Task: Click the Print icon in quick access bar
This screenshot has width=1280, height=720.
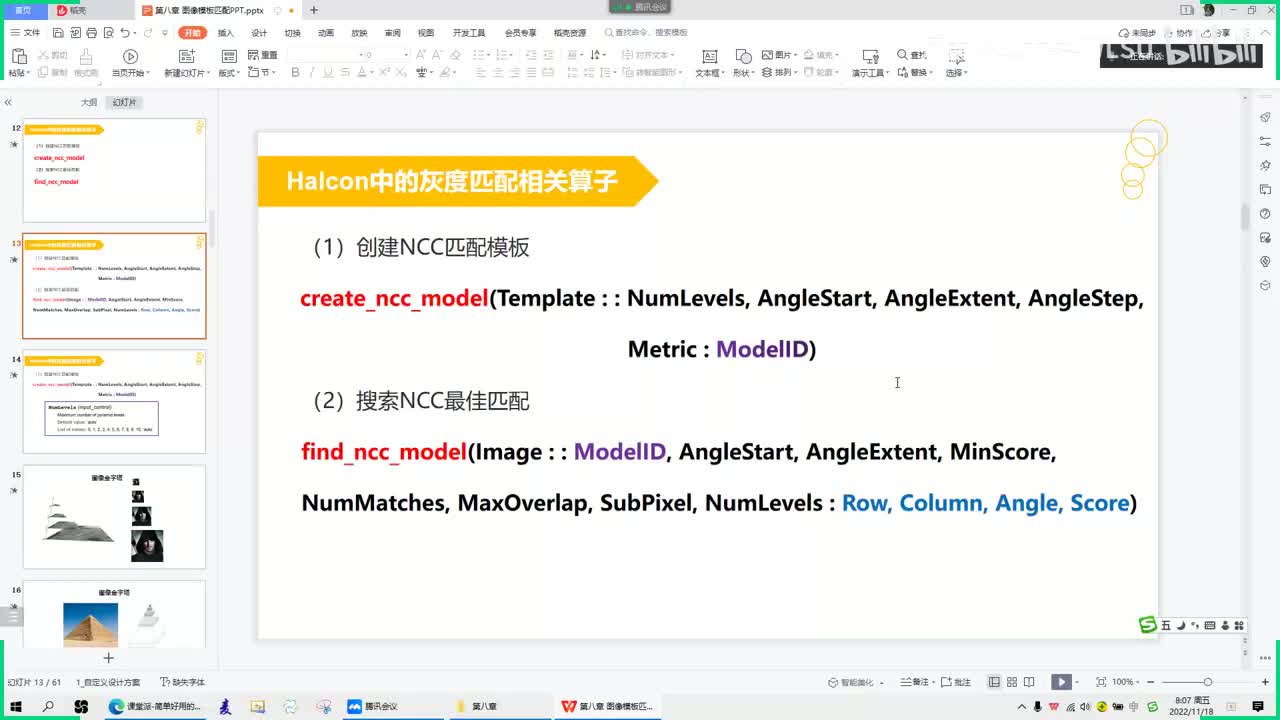Action: [92, 33]
